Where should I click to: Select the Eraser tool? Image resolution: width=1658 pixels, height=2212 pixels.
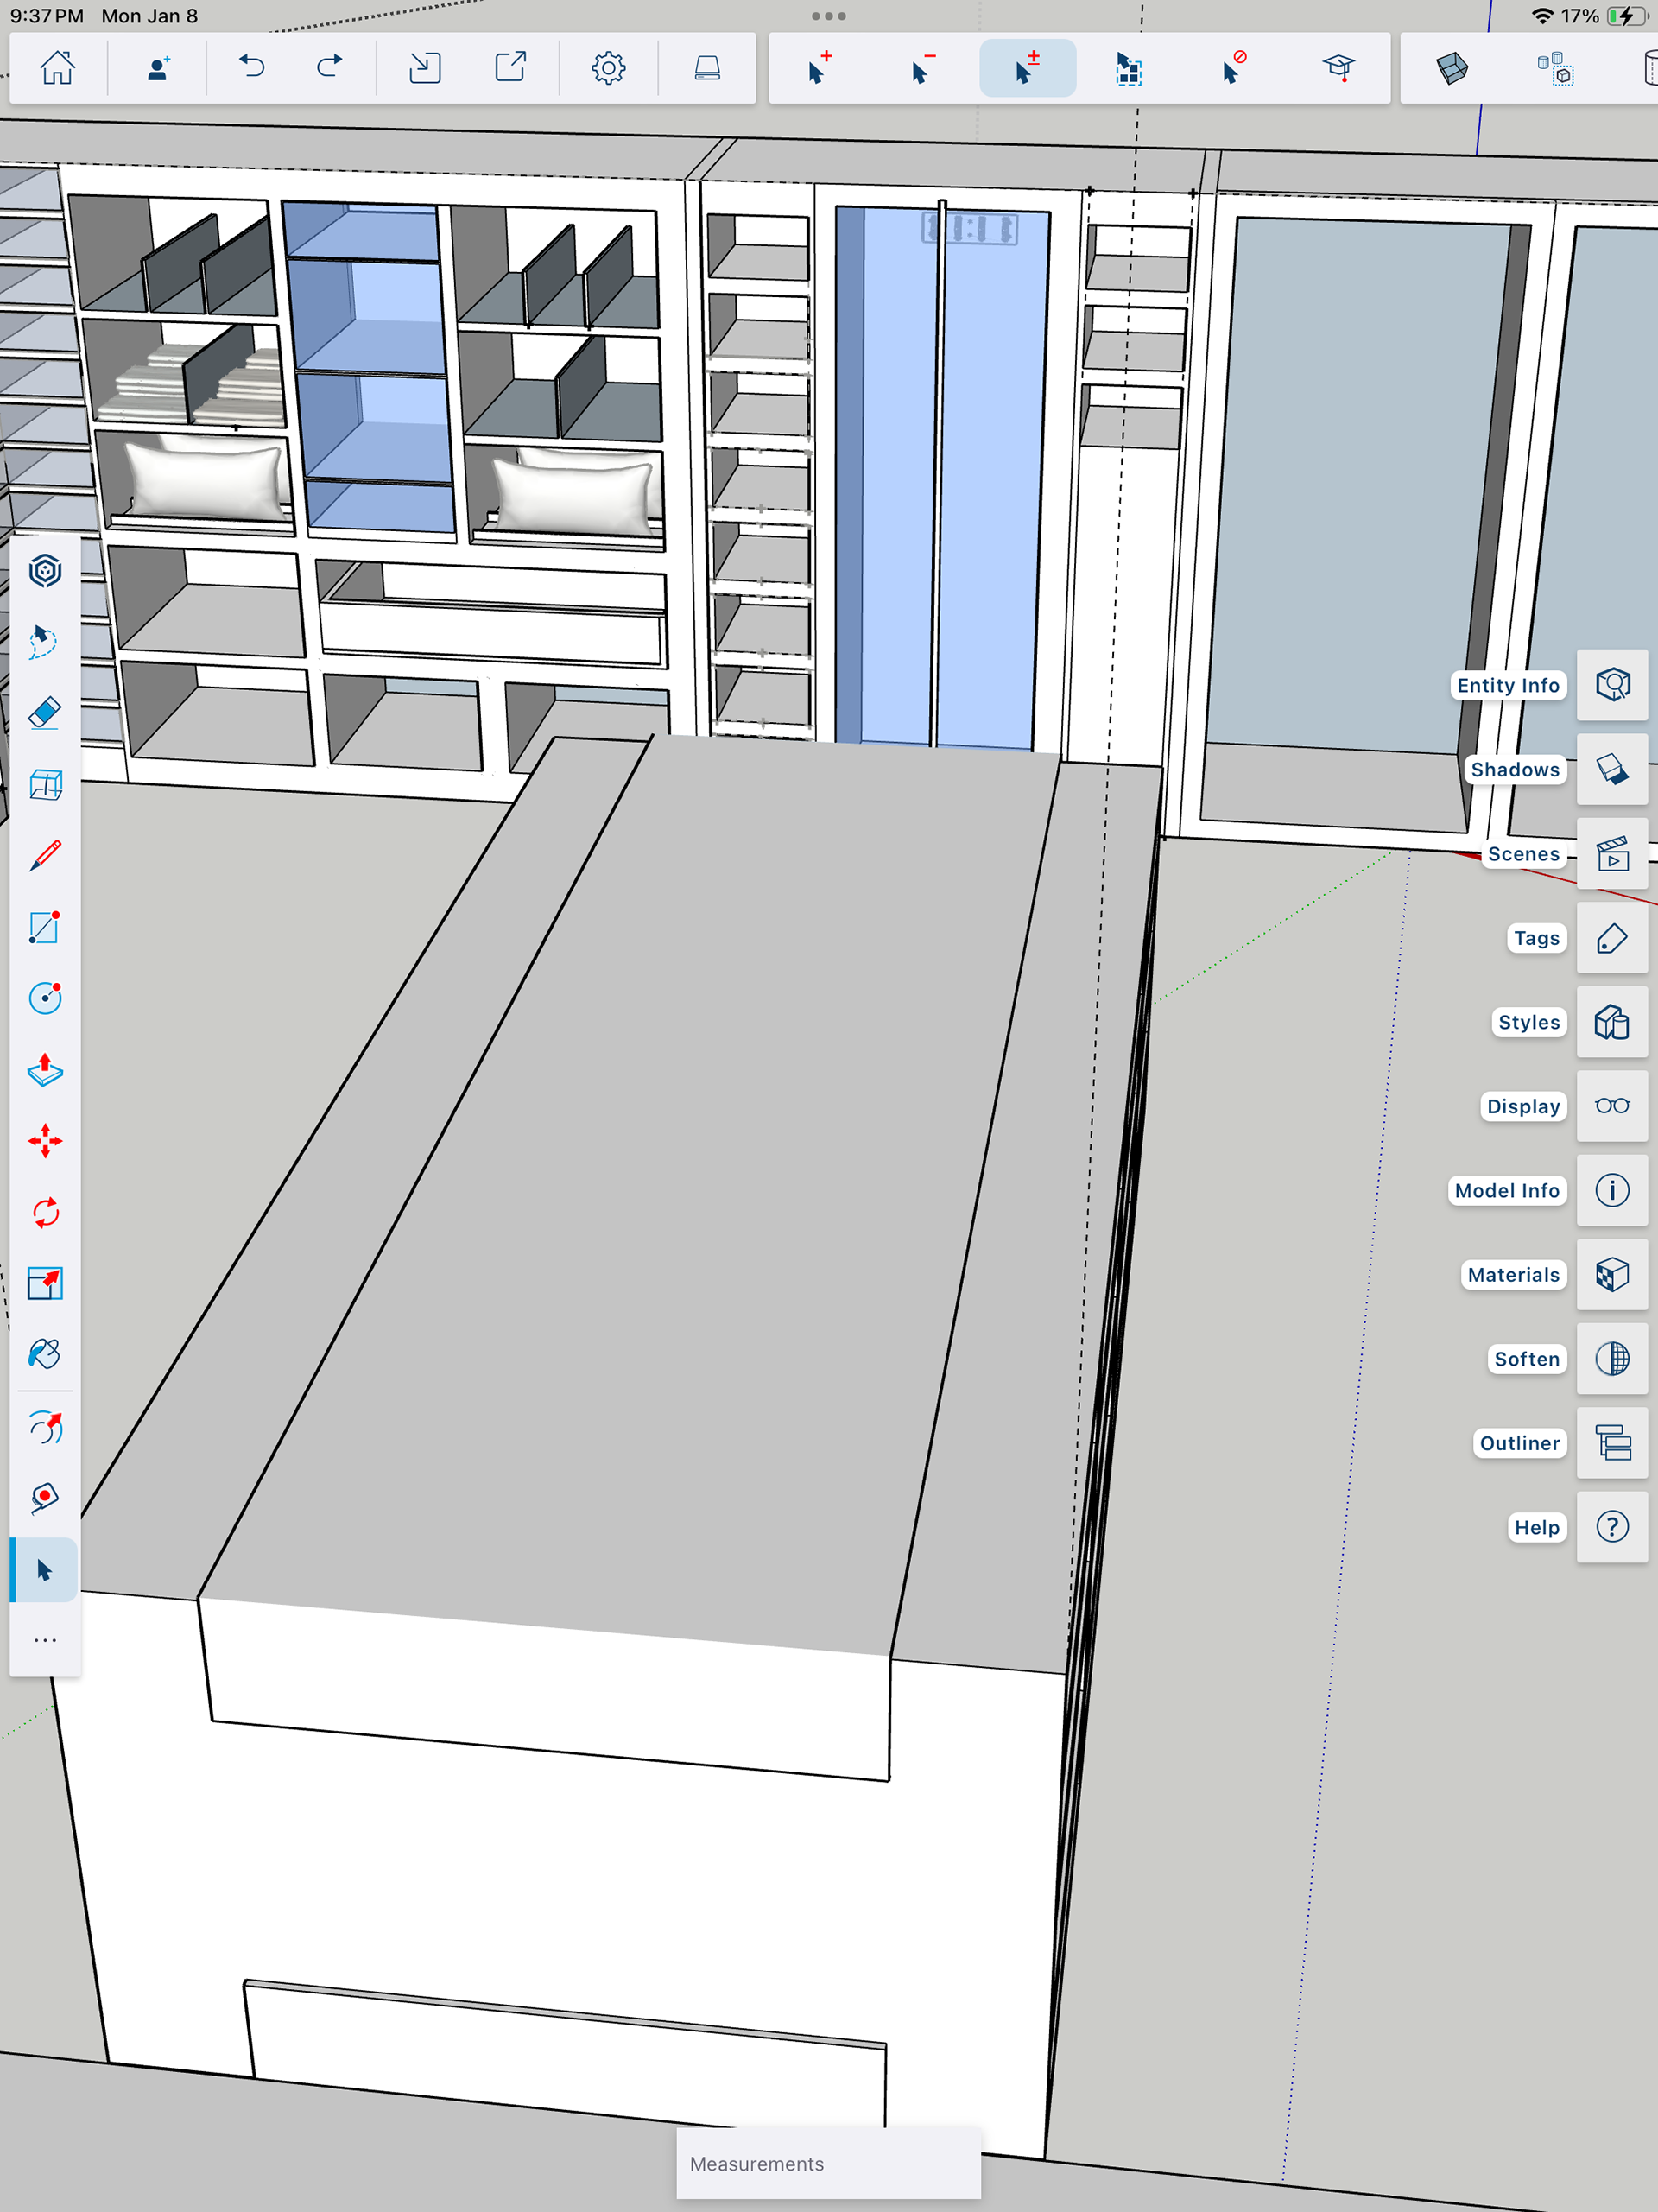[x=45, y=713]
